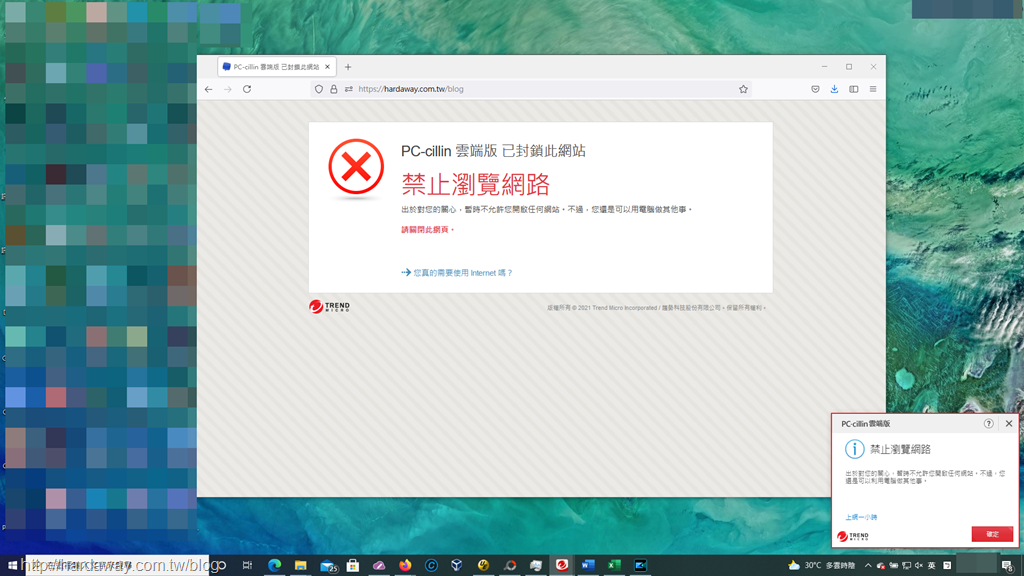Open Microsoft Excel from the taskbar
Viewport: 1024px width, 576px height.
(x=614, y=566)
